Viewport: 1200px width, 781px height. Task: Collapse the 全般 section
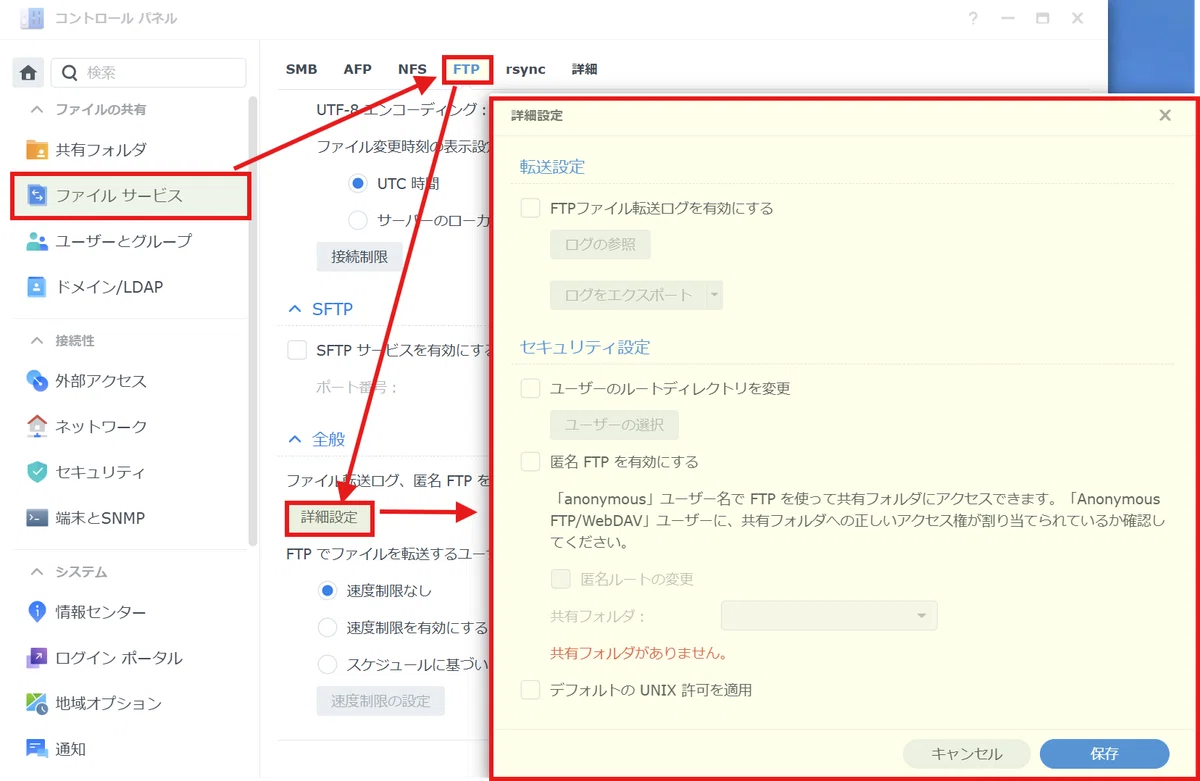point(295,439)
